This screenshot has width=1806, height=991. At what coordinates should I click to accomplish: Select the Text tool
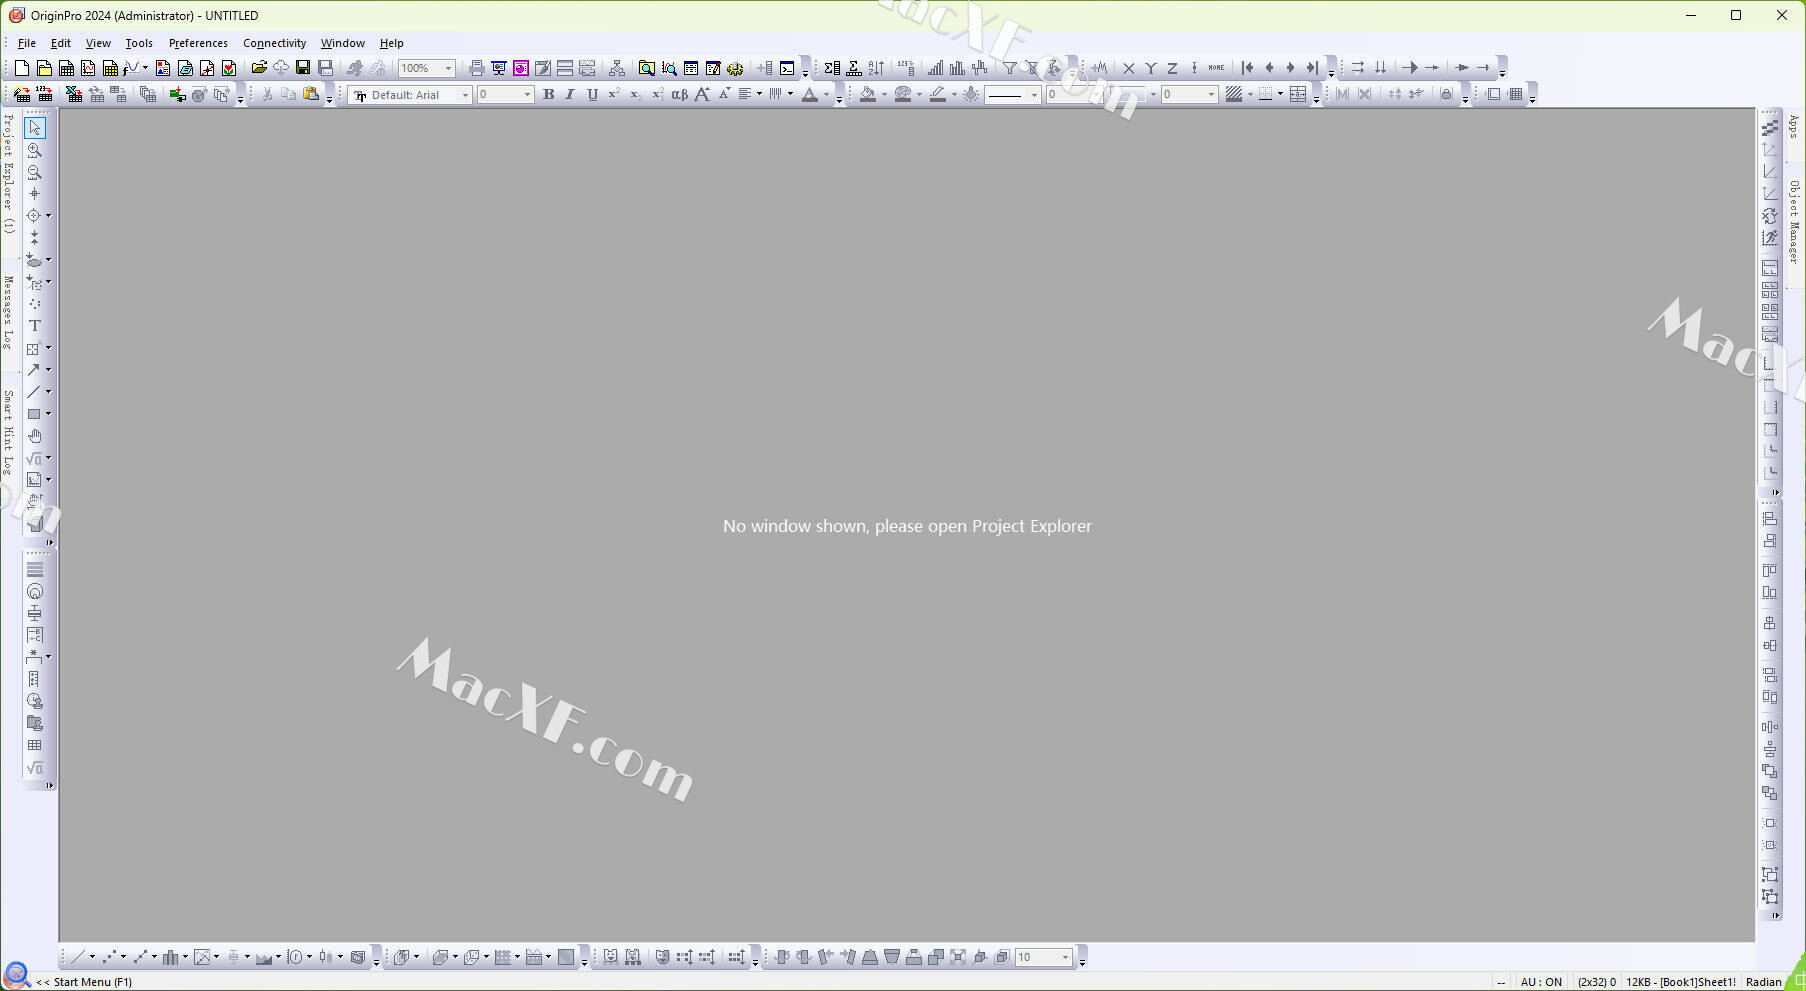35,326
